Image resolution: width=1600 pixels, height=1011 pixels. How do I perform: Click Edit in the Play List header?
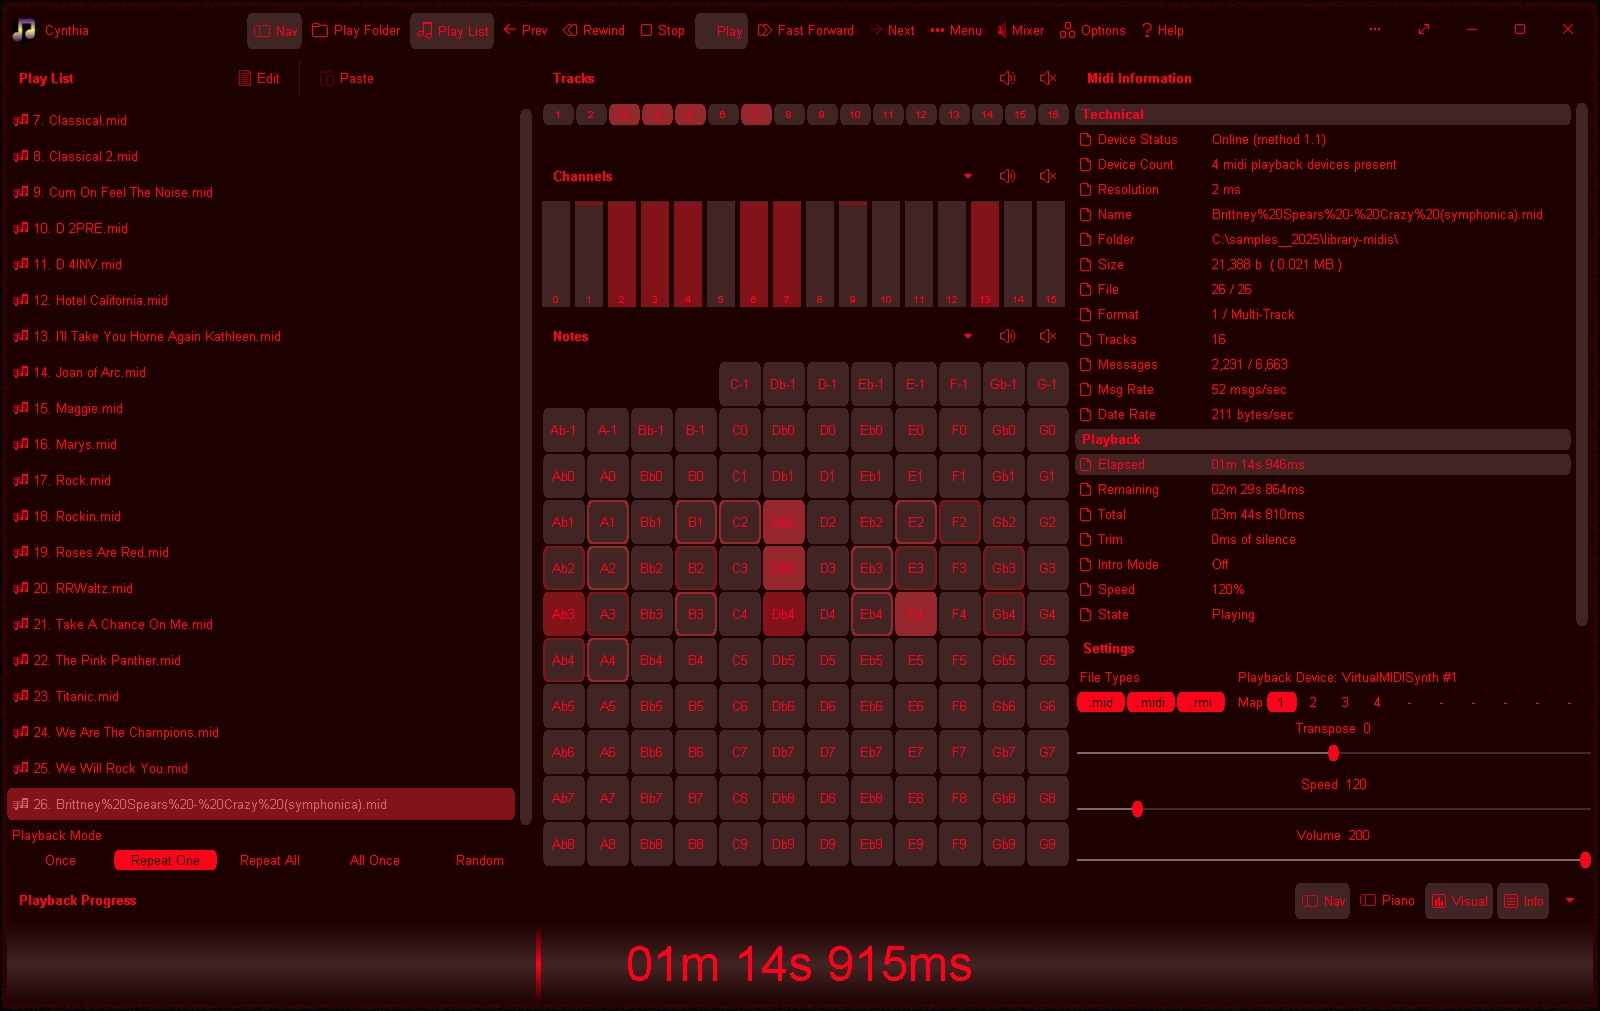pos(259,78)
